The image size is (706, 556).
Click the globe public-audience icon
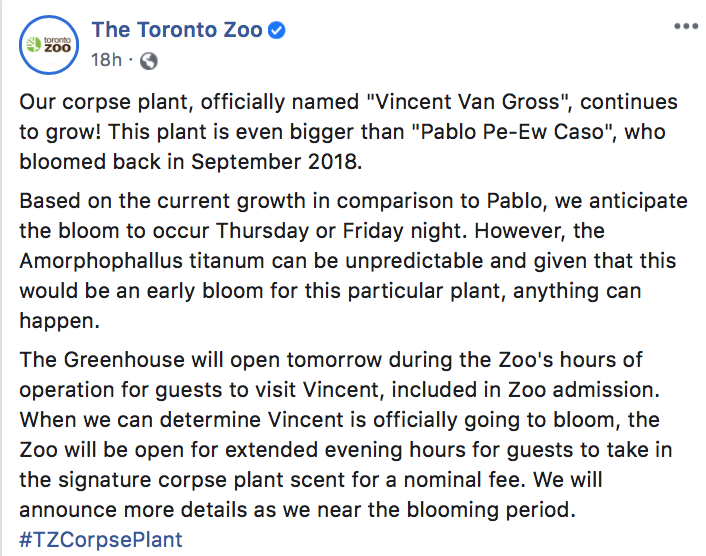(x=149, y=61)
